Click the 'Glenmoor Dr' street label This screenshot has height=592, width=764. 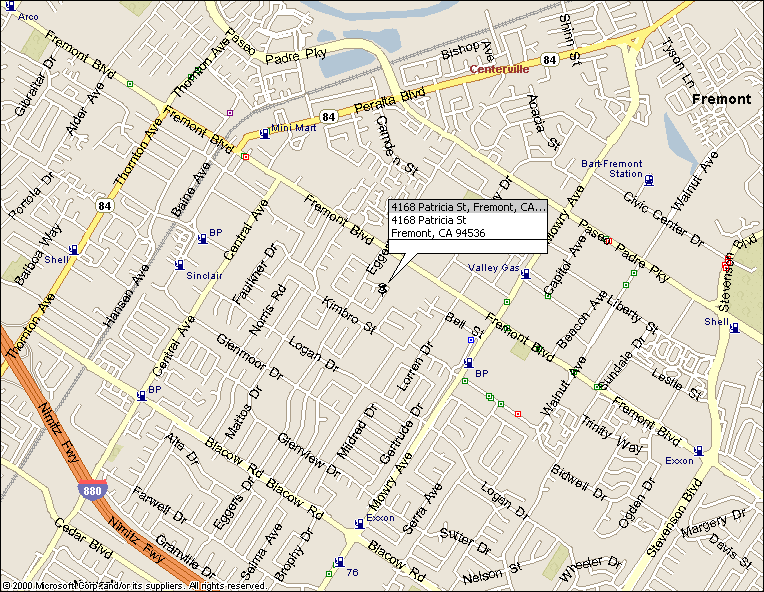coord(249,357)
